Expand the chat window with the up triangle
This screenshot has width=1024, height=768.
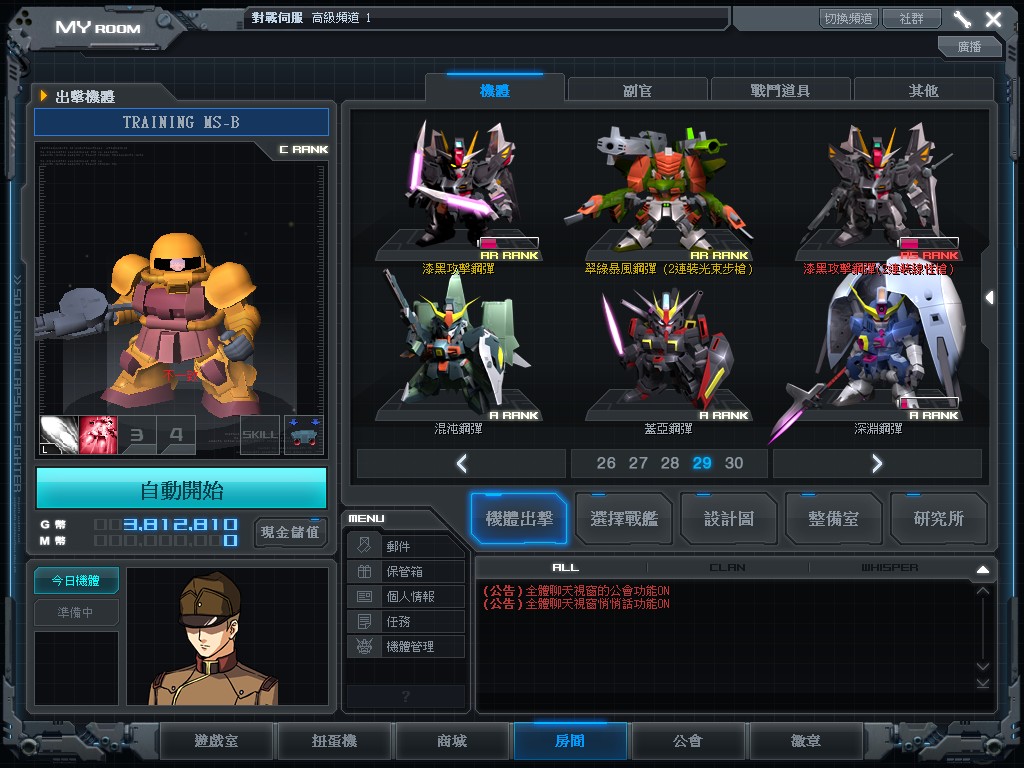[982, 569]
